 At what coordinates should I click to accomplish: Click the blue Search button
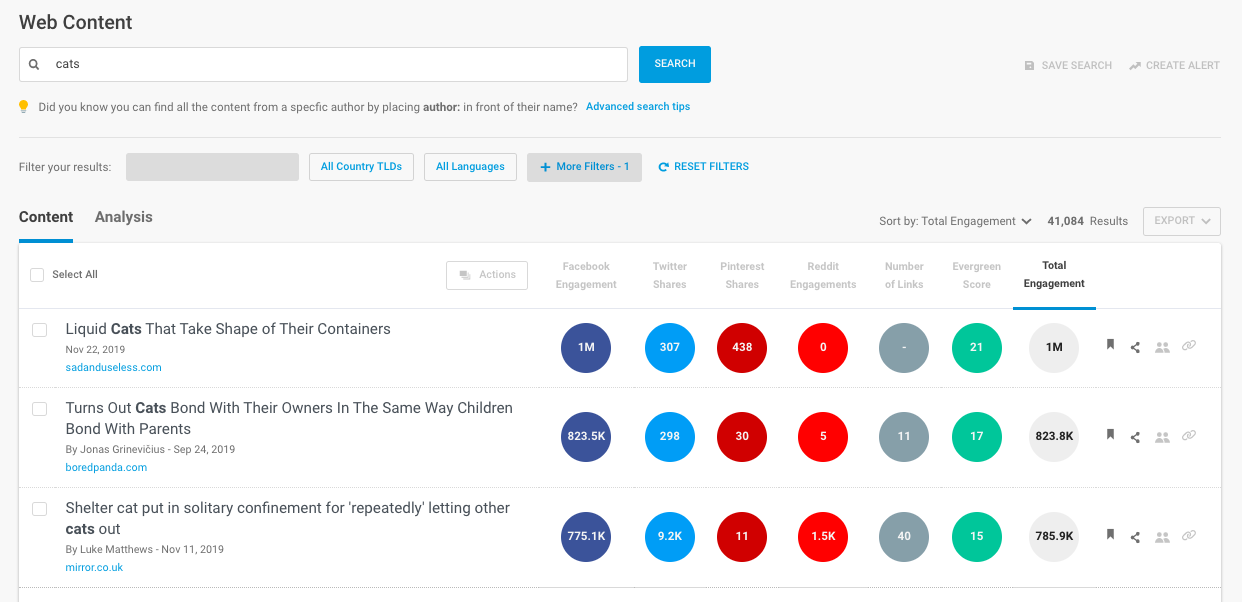[674, 63]
